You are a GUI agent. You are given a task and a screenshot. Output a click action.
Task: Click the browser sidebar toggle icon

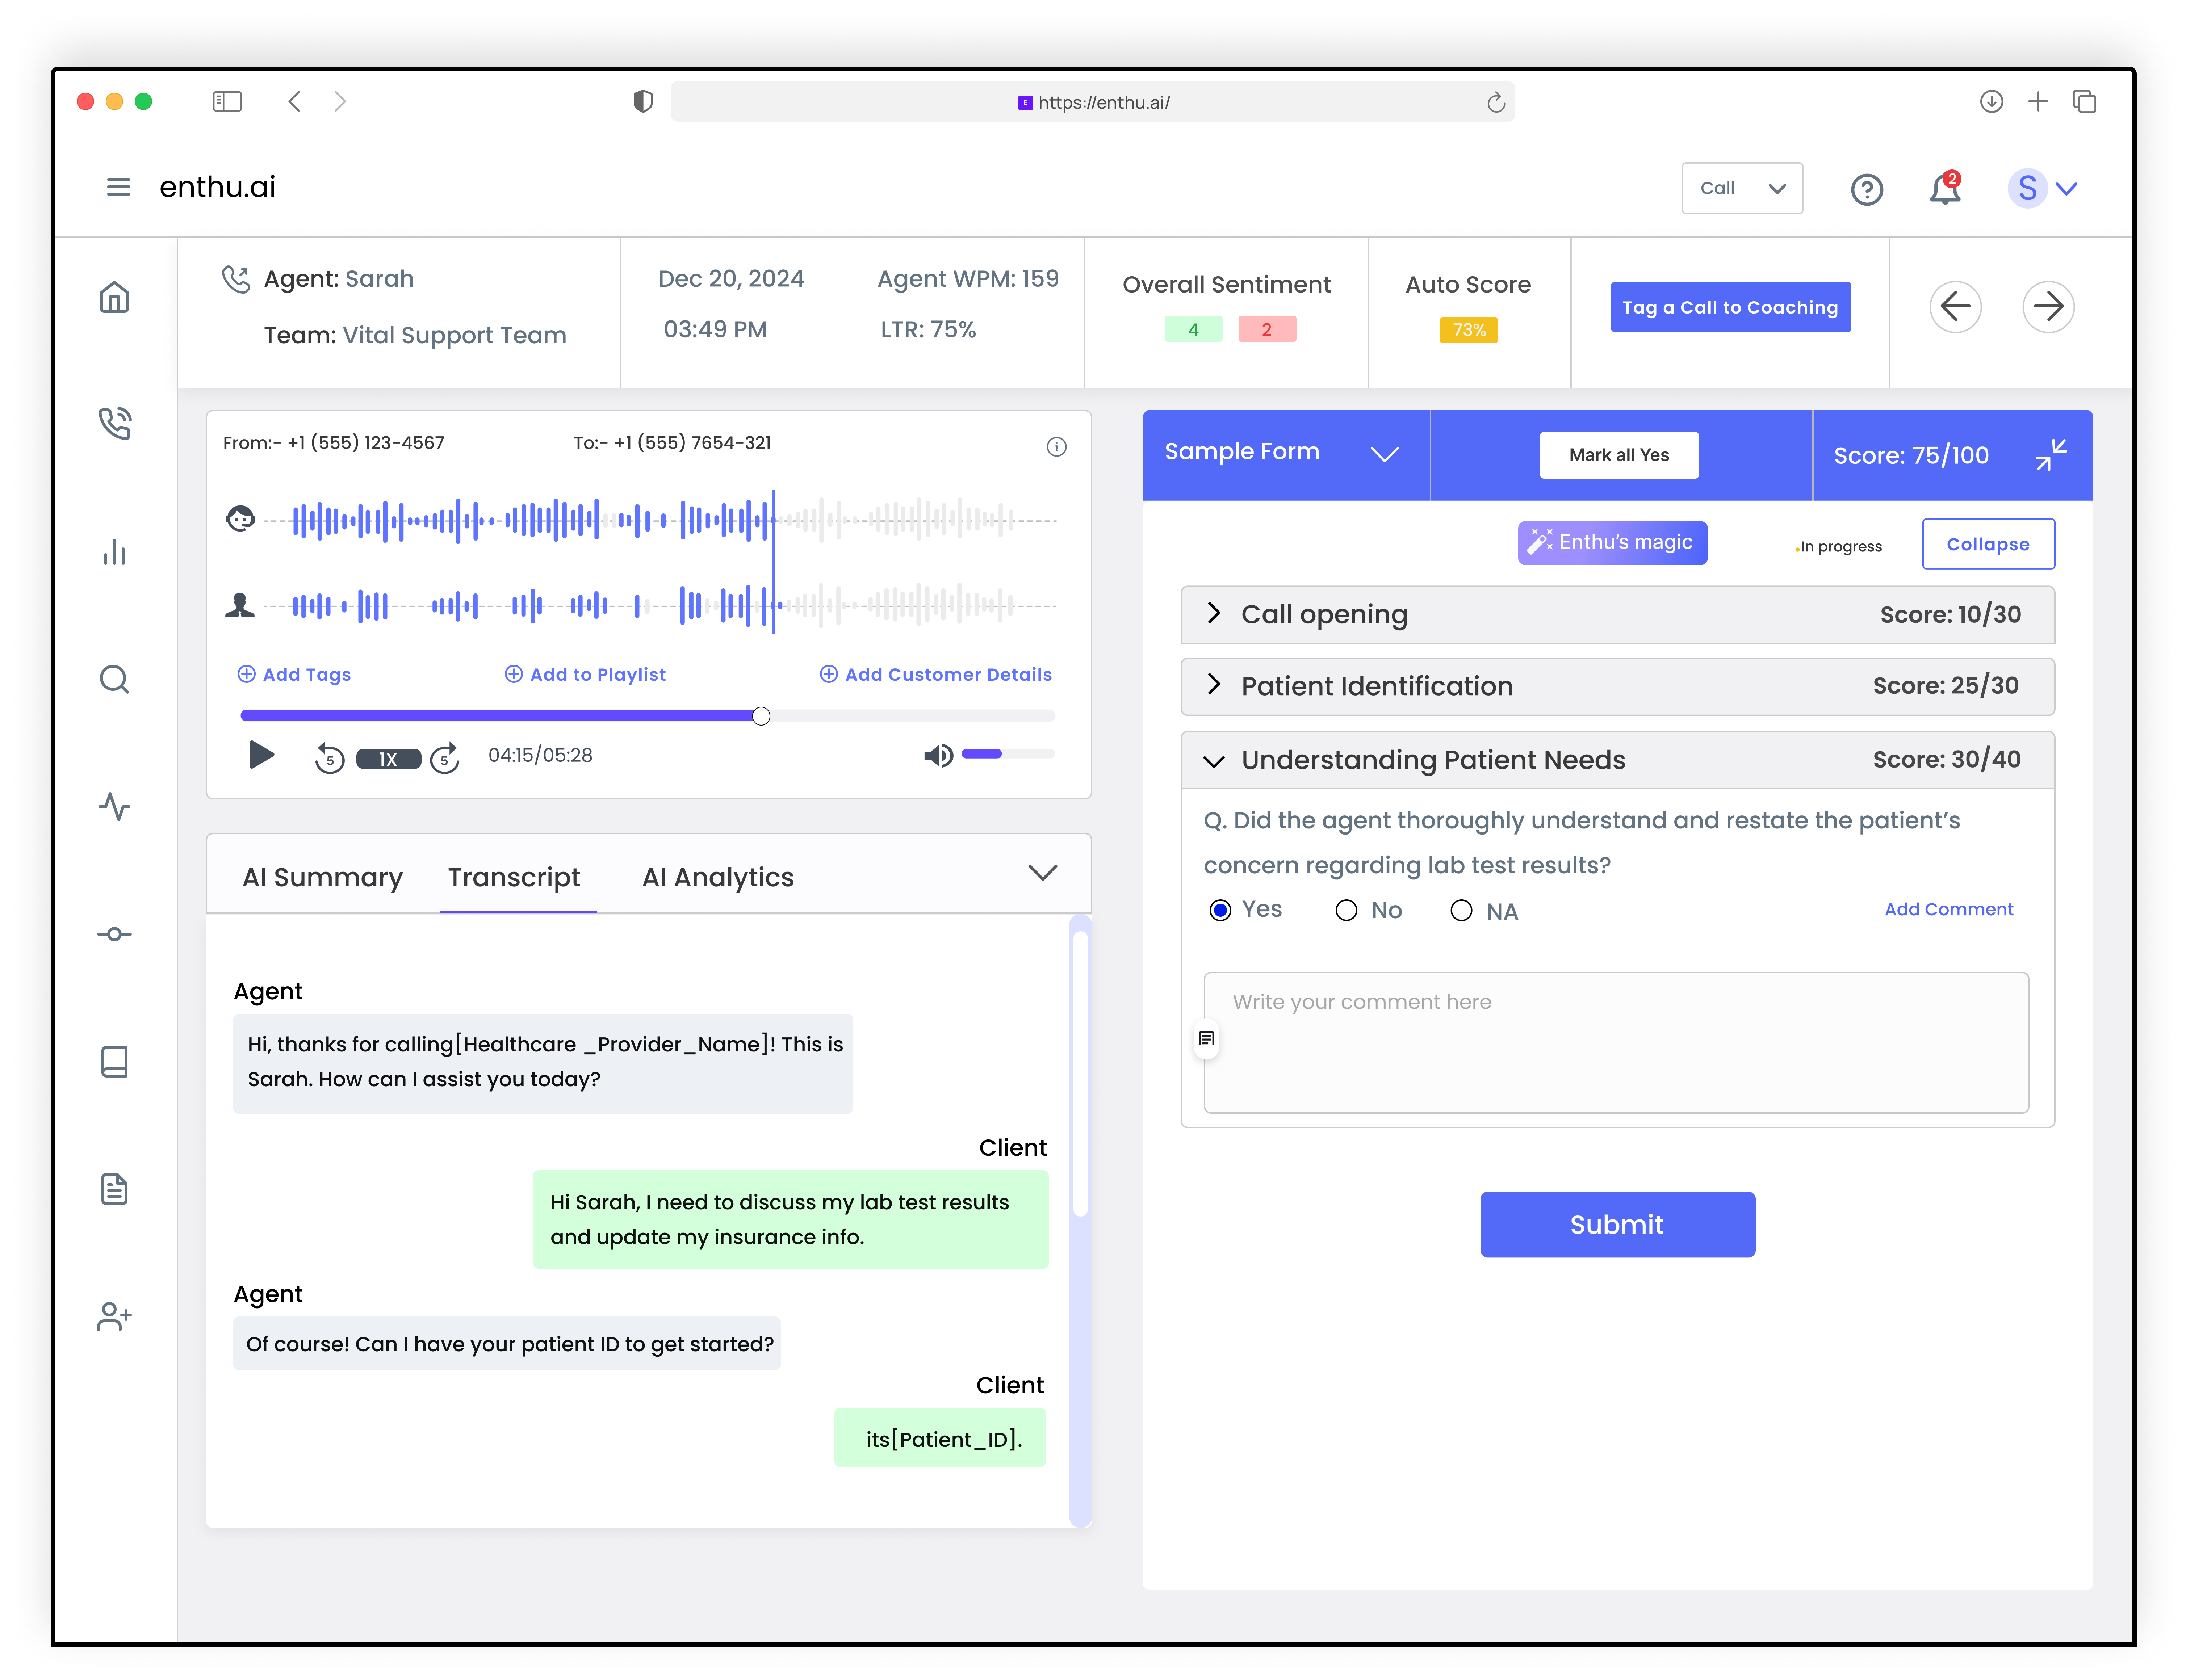[x=227, y=101]
